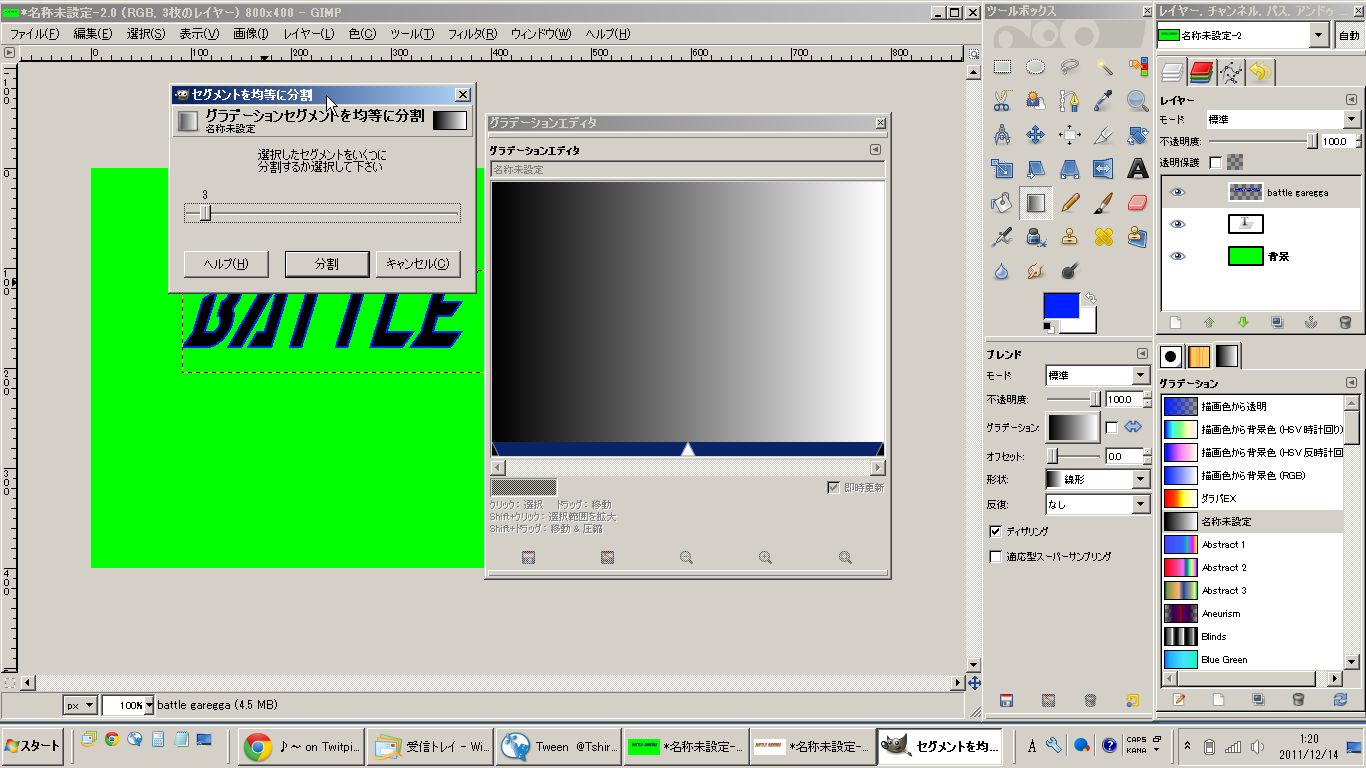1366x768 pixels.
Task: Toggle the 透明保護 lock checkbox
Action: tap(1216, 162)
